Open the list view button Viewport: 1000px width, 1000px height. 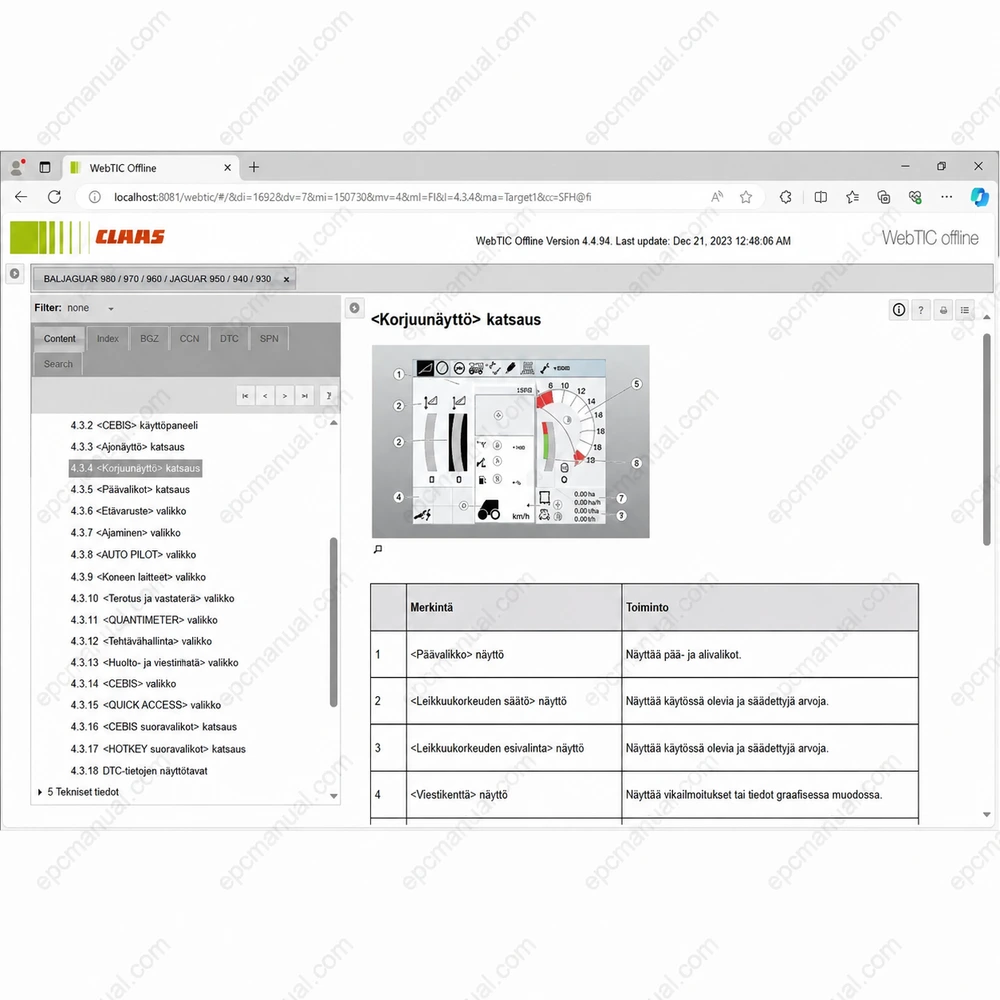(965, 310)
